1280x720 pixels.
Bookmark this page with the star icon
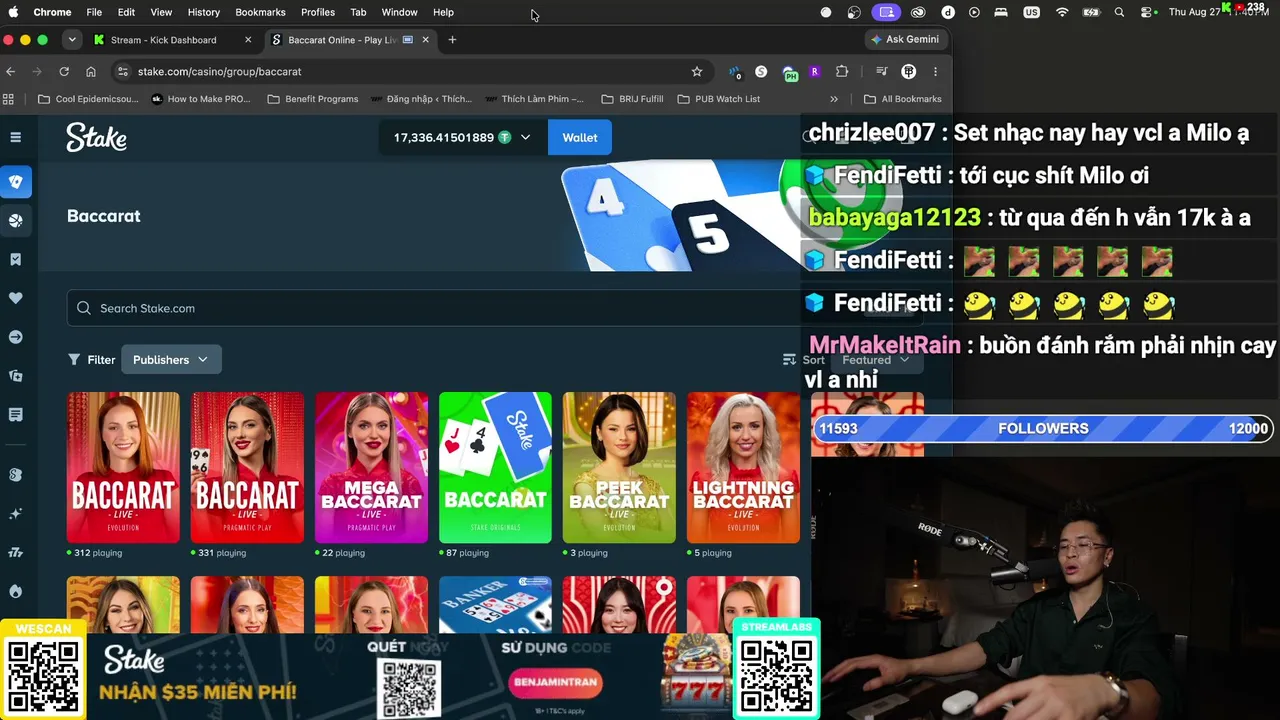(697, 72)
